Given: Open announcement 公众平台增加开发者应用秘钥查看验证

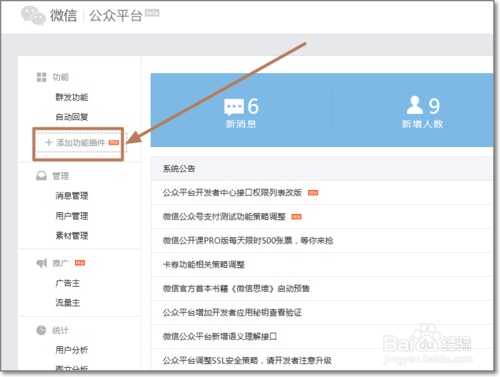Looking at the screenshot, I should (232, 313).
